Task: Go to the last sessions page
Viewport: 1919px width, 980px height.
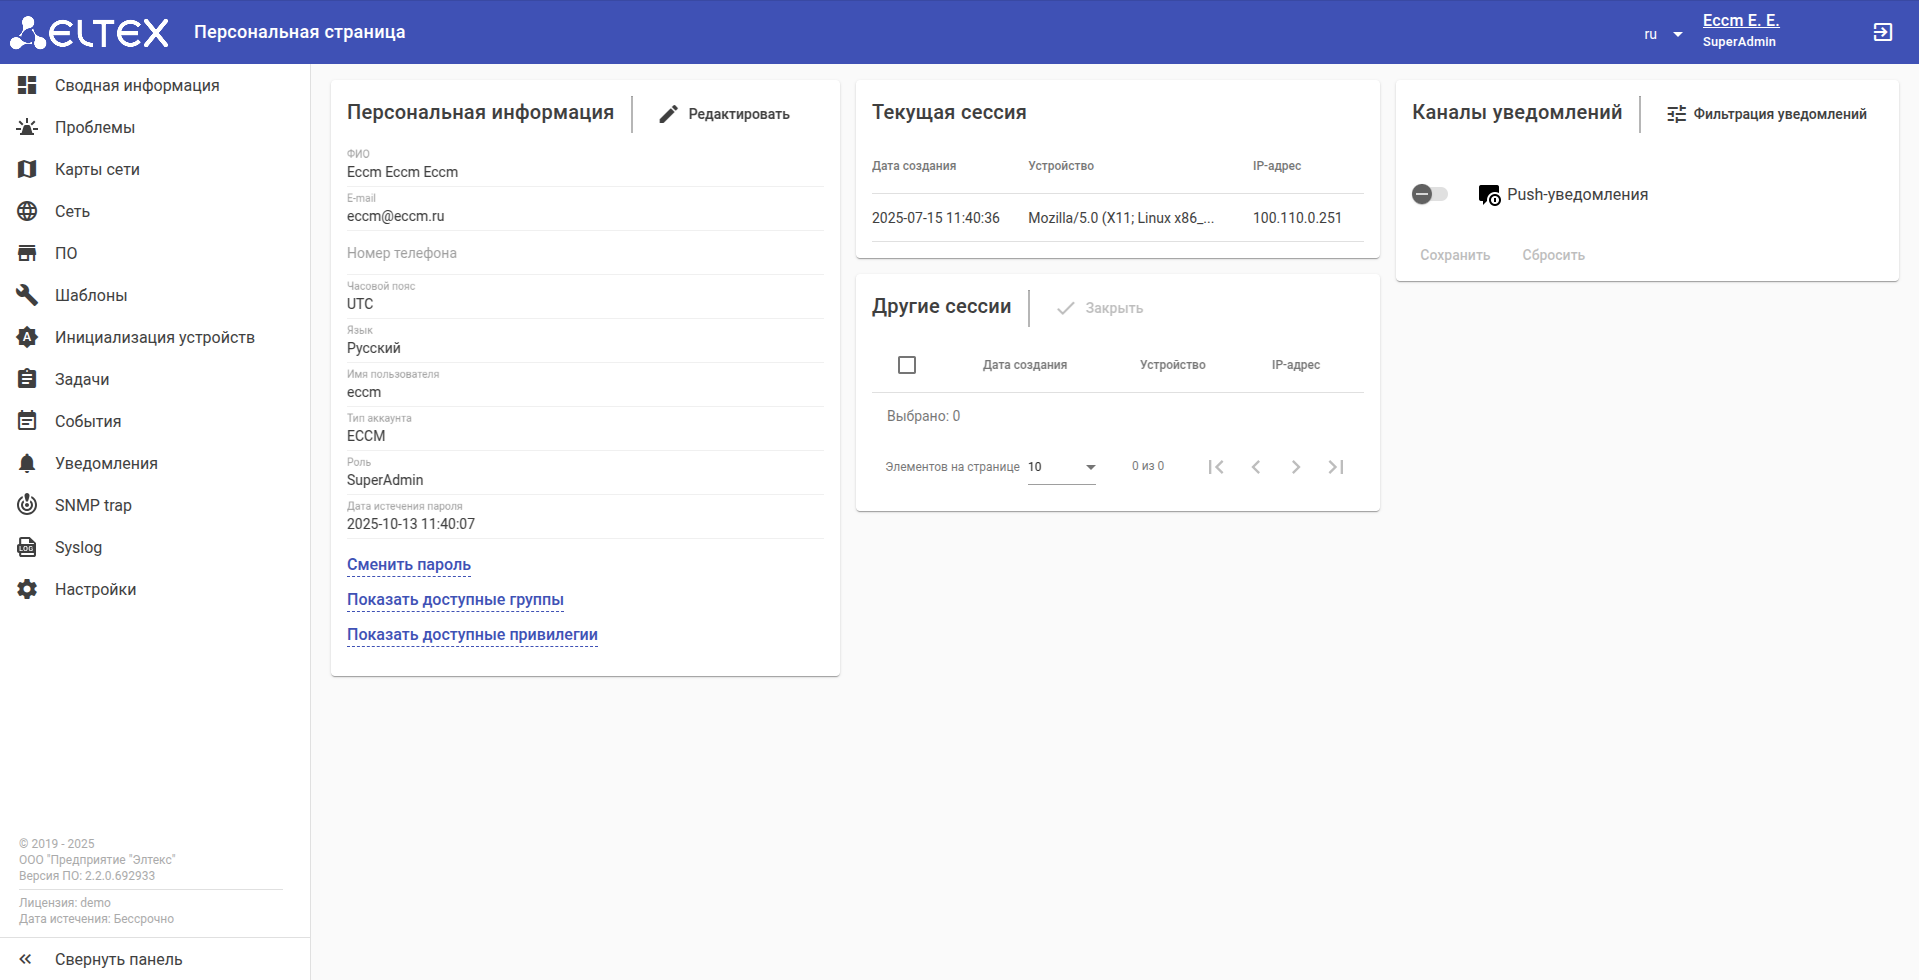Action: coord(1335,467)
